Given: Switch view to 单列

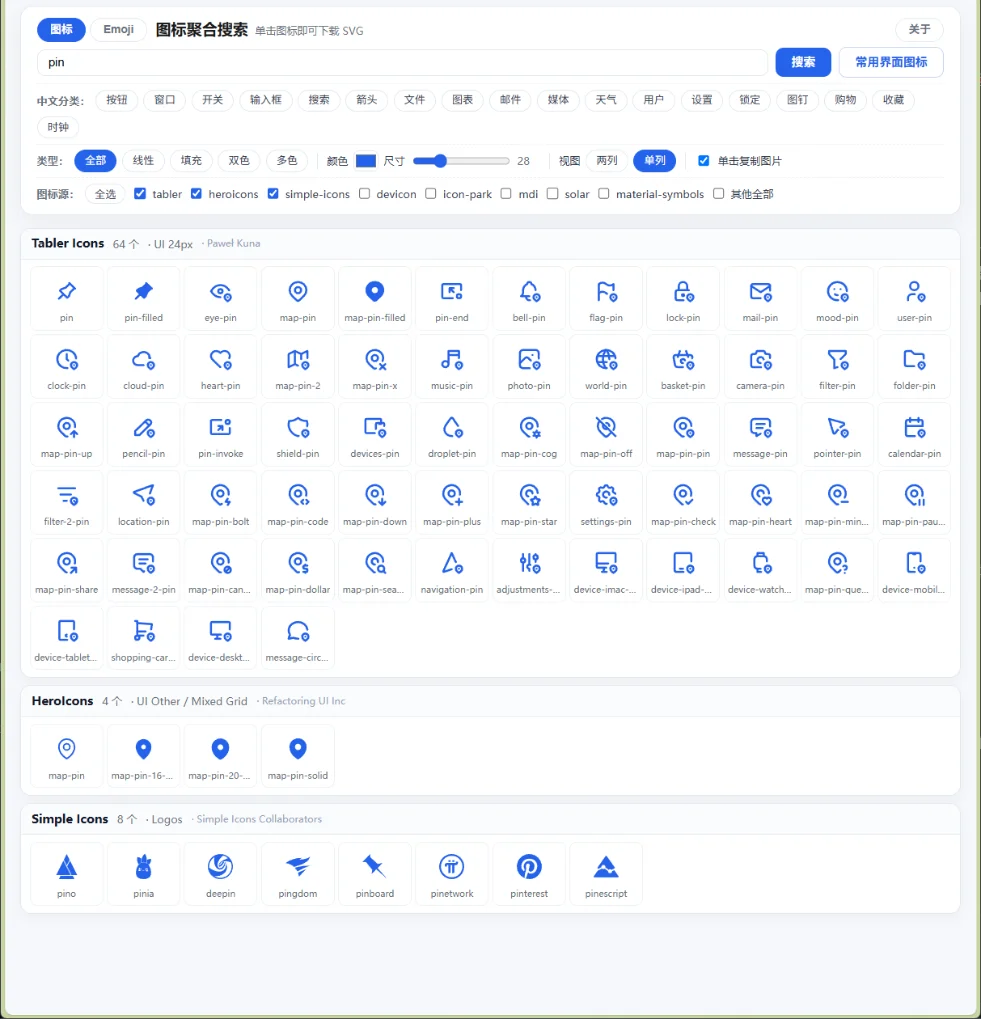Looking at the screenshot, I should [655, 161].
